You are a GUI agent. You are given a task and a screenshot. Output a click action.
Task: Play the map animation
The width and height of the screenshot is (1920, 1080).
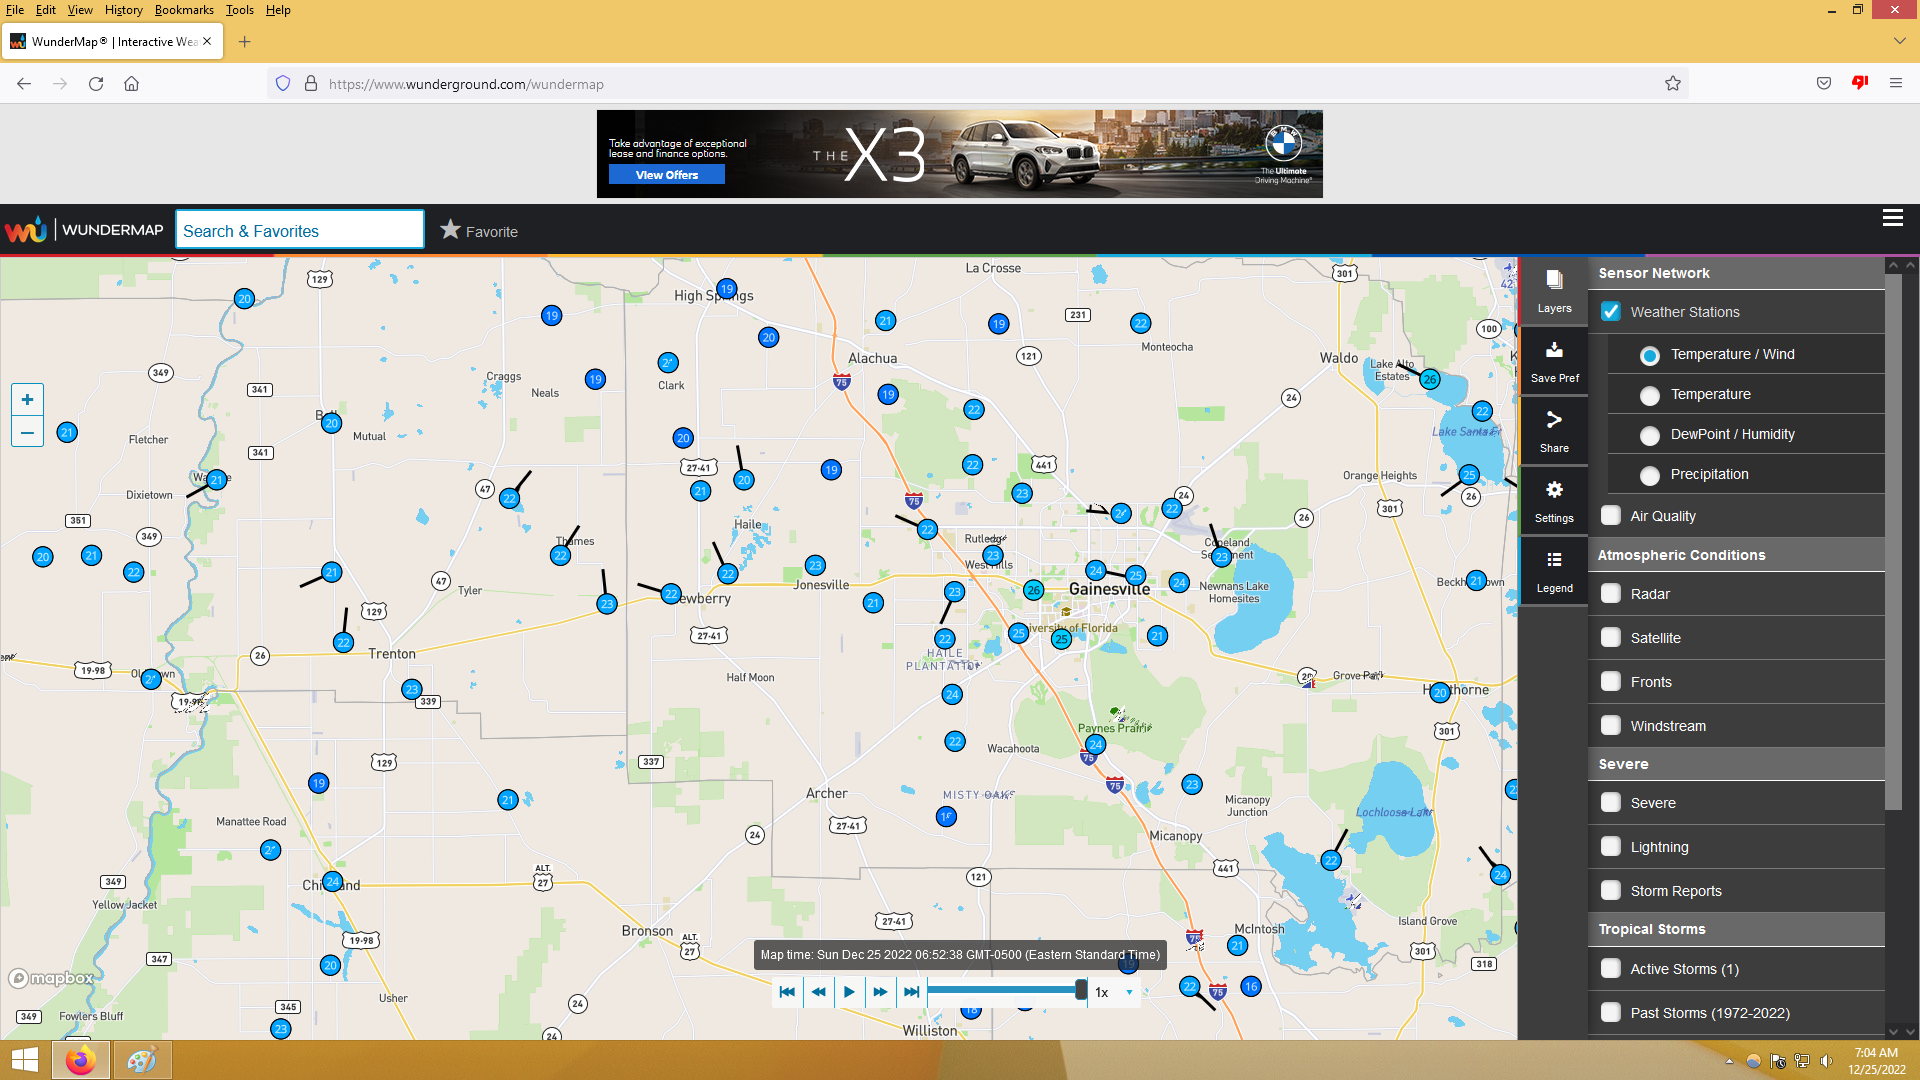tap(849, 992)
